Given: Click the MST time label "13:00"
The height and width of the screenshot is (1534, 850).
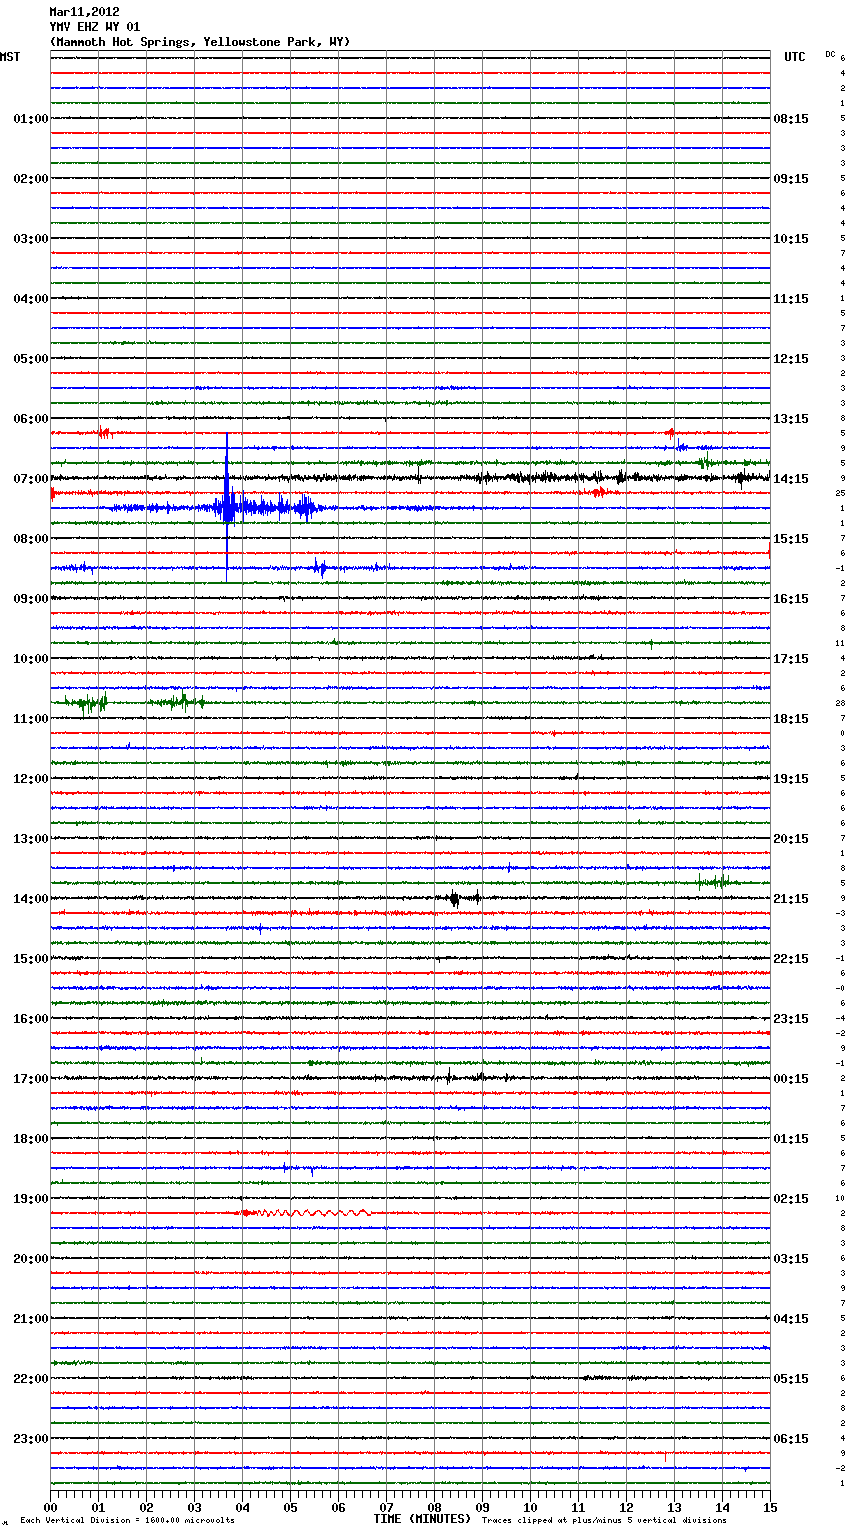Looking at the screenshot, I should (31, 839).
